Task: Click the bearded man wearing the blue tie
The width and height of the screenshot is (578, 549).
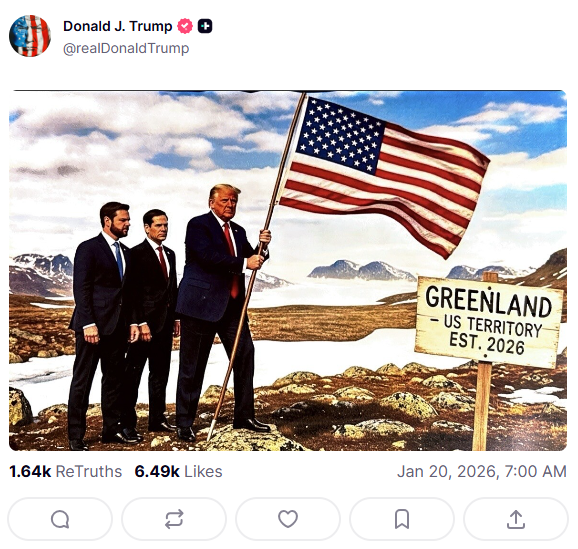Action: tap(100, 321)
